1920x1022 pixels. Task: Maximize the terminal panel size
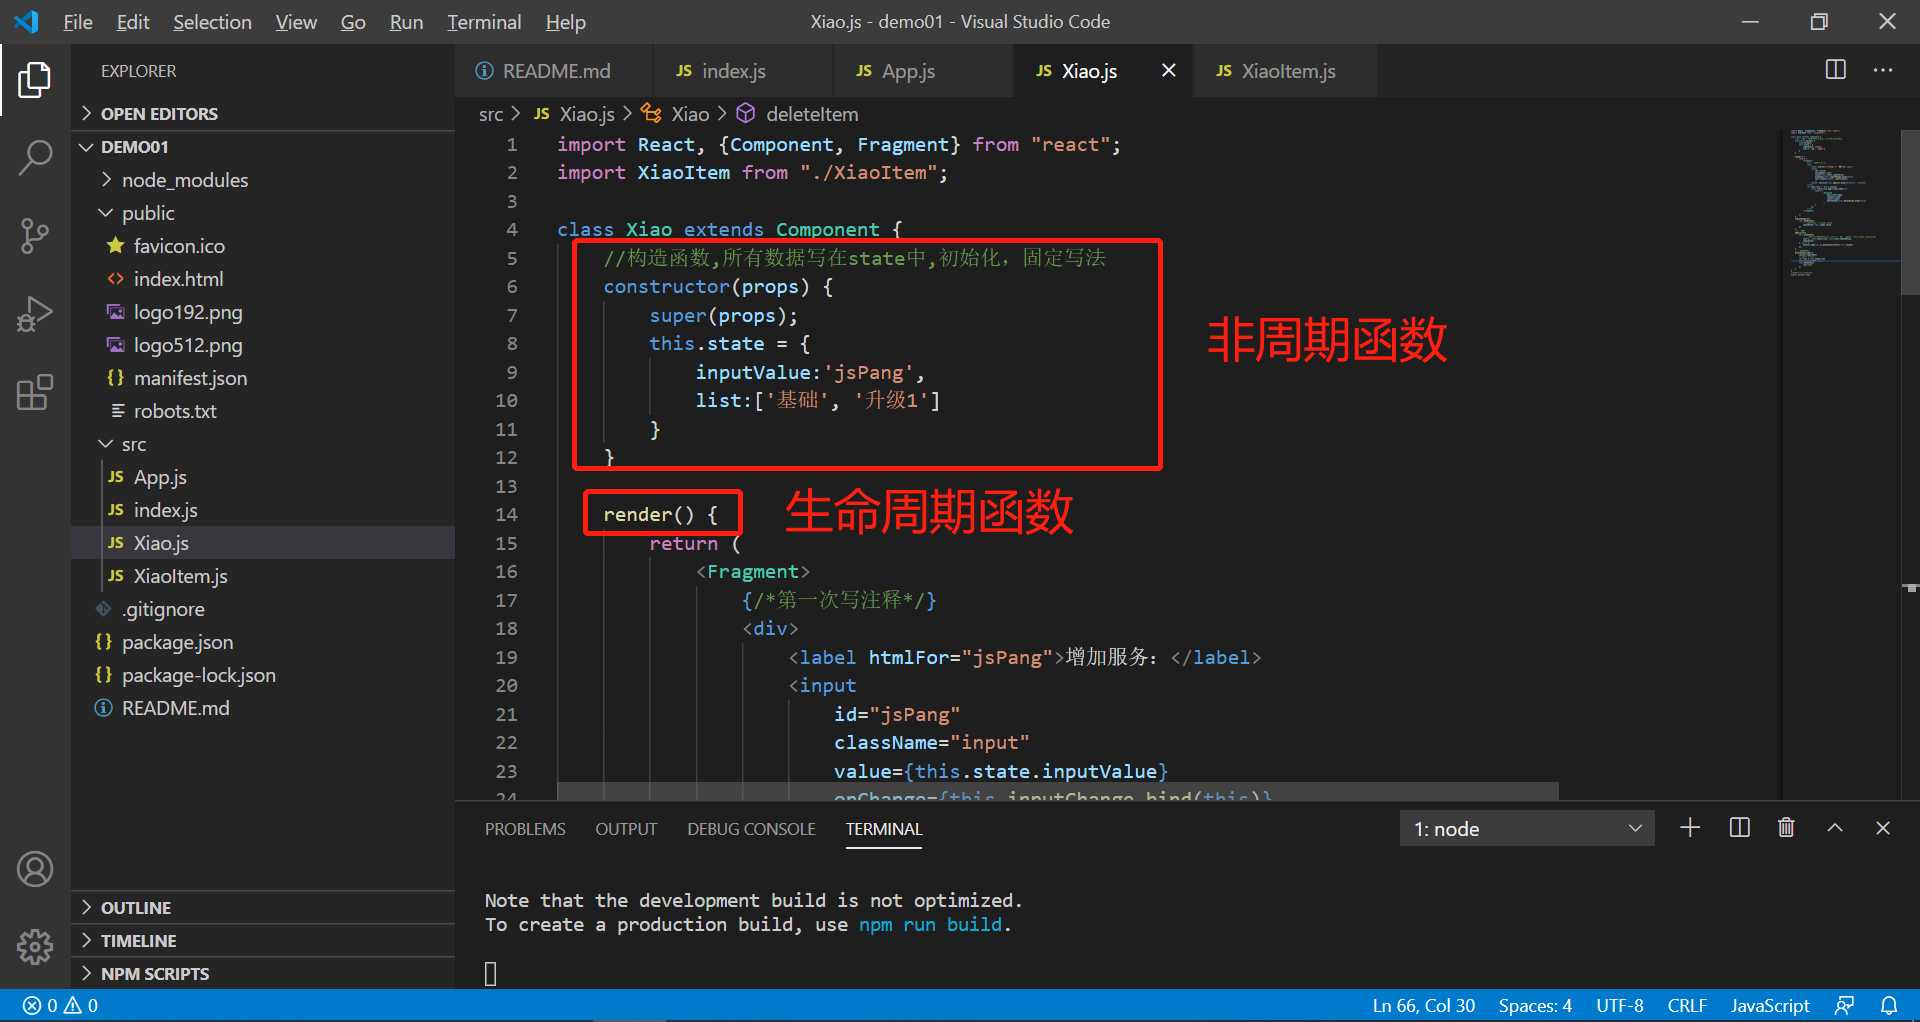click(1835, 828)
